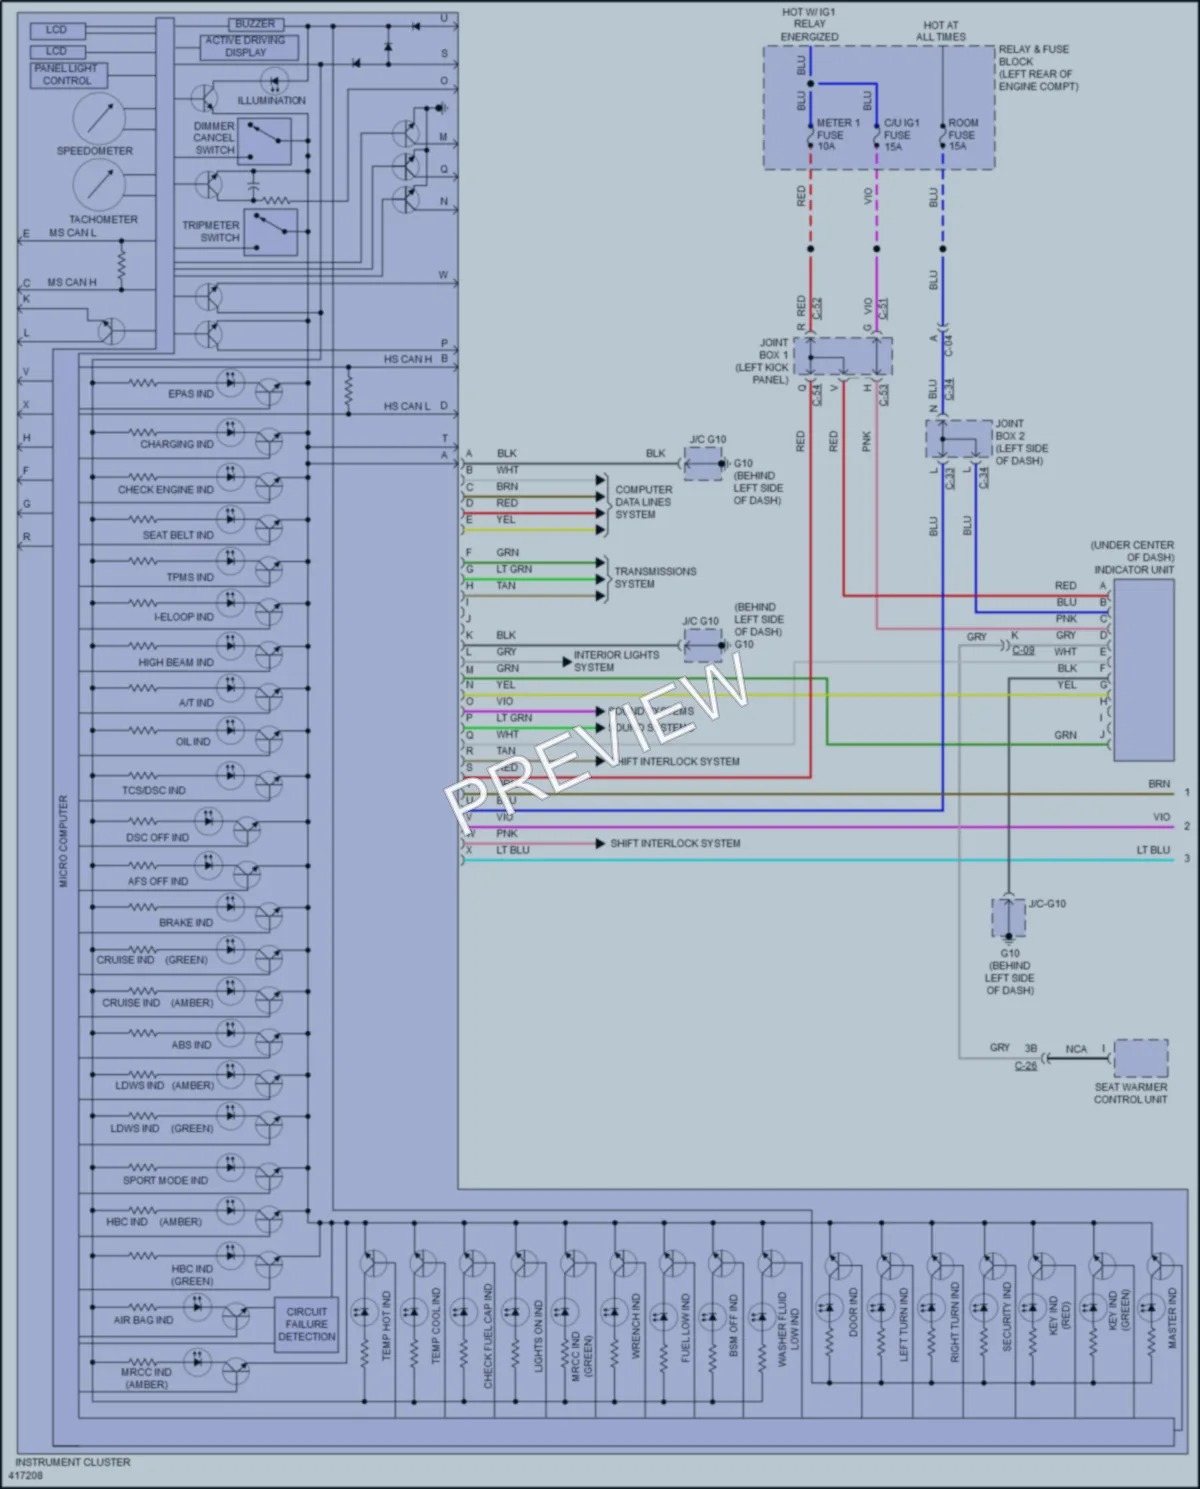This screenshot has width=1200, height=1489.
Task: Select the SEAT BELT IND label
Action: point(178,535)
